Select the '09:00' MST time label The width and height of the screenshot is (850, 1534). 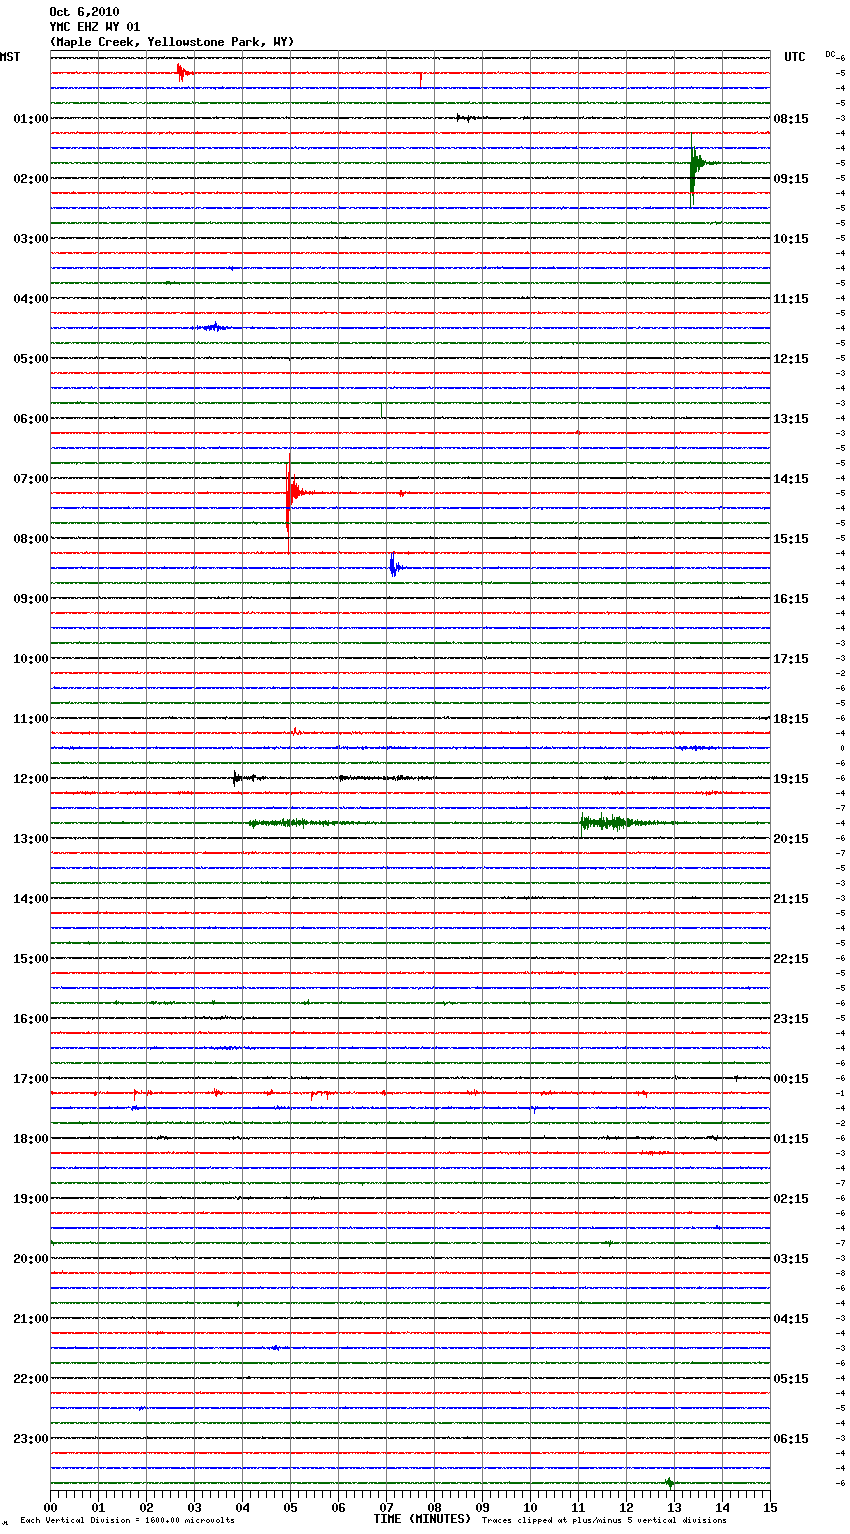31,598
